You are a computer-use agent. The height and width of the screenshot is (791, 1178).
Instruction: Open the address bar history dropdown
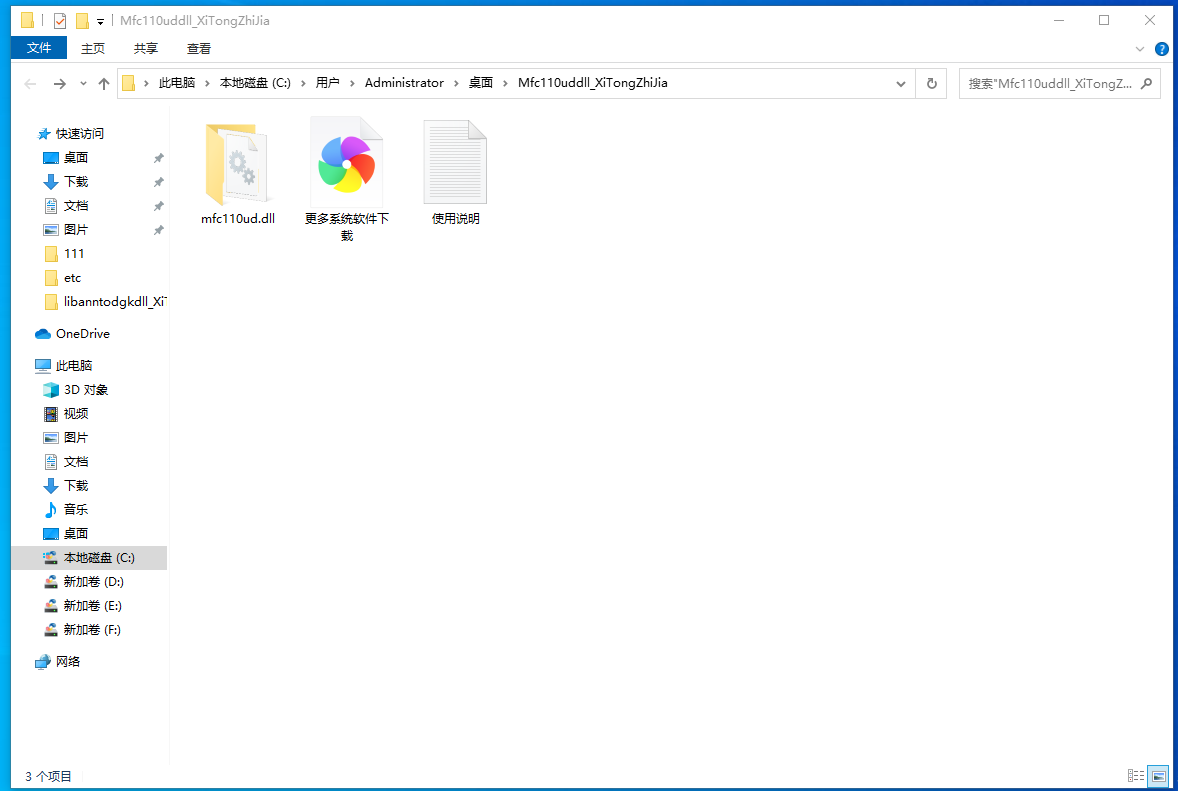901,83
